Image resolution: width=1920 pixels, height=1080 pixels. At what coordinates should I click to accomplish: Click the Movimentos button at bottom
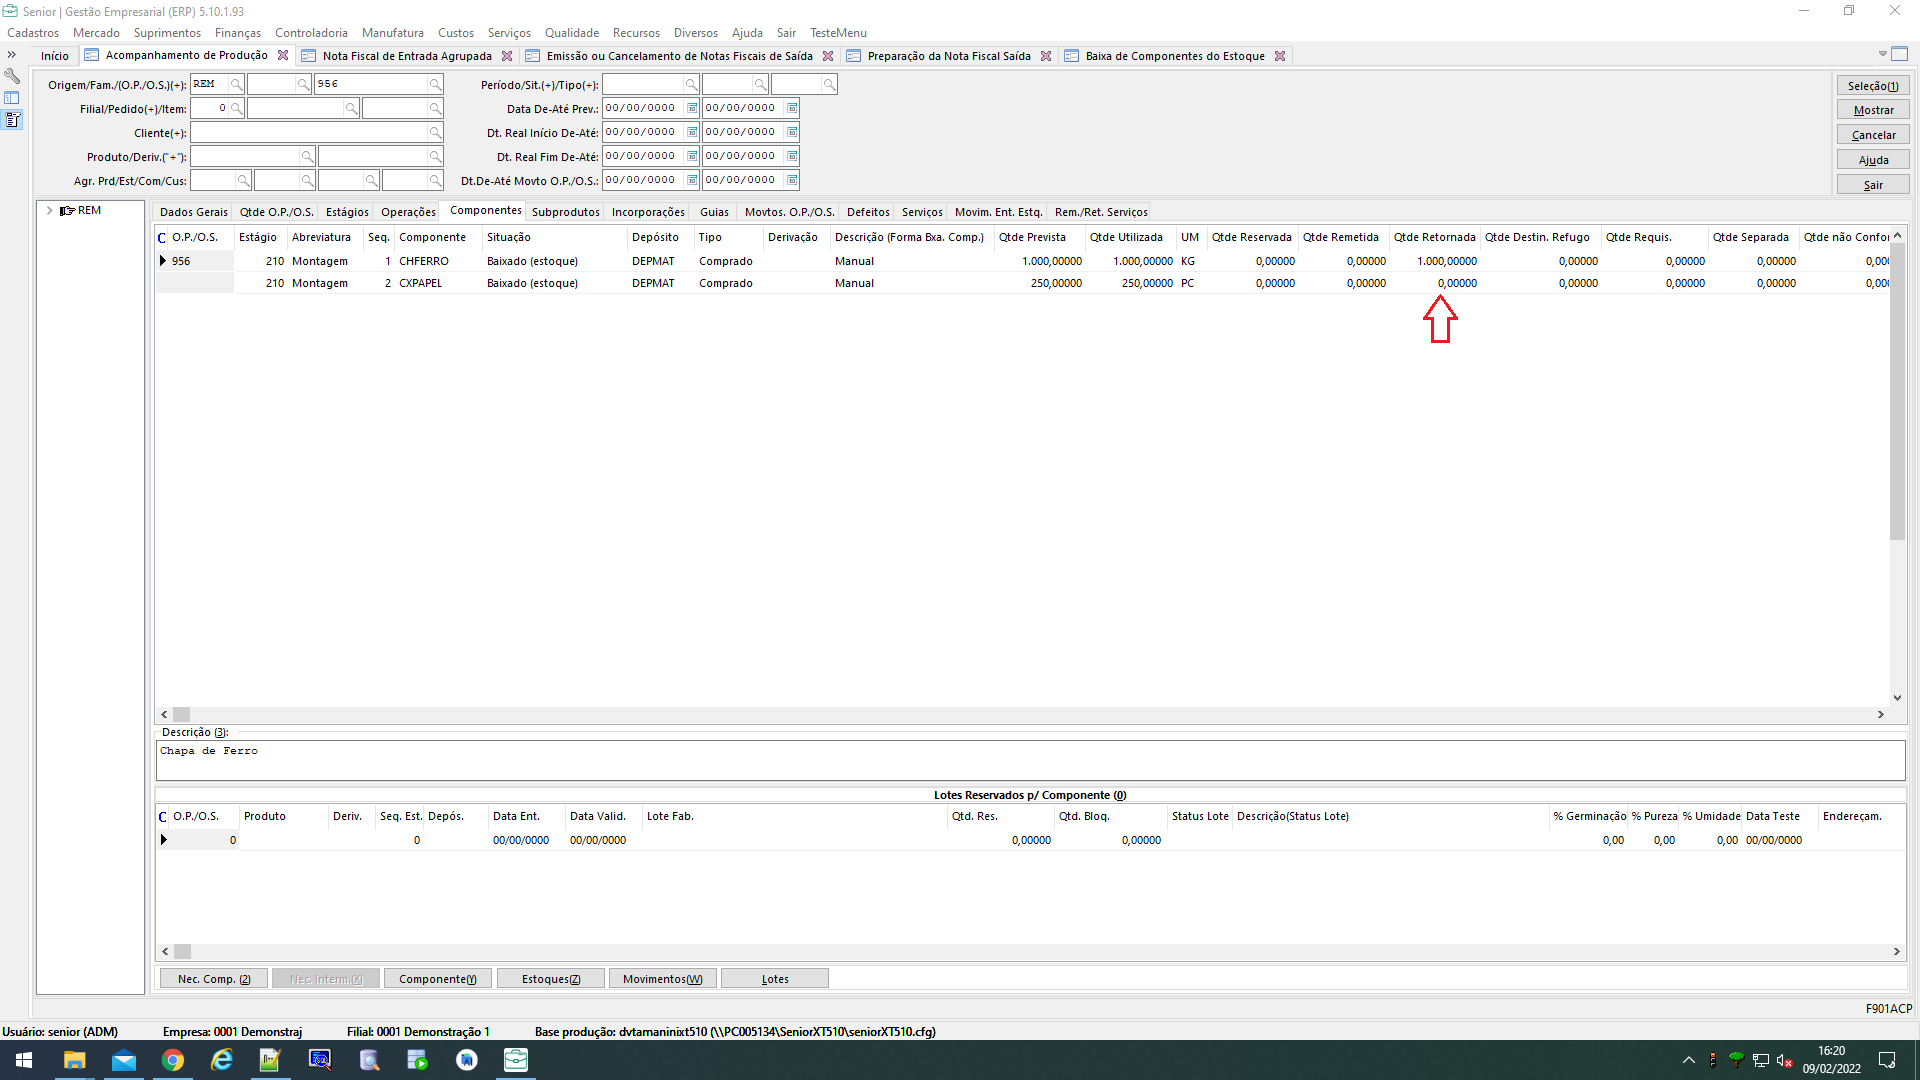662,979
